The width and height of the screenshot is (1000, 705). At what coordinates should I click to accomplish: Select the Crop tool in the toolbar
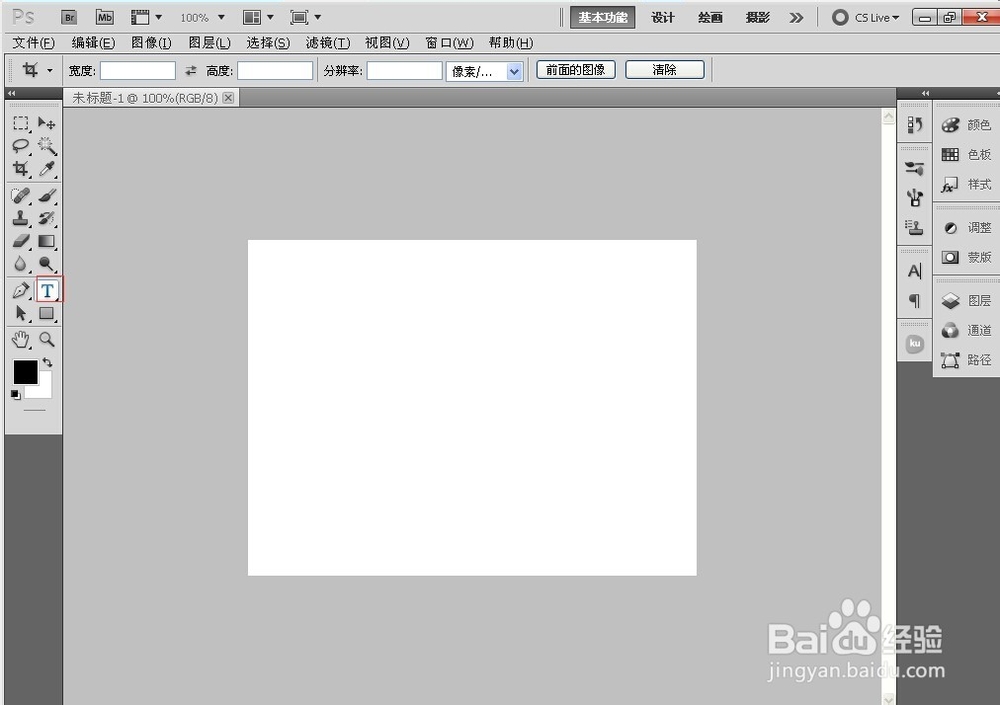click(x=20, y=168)
